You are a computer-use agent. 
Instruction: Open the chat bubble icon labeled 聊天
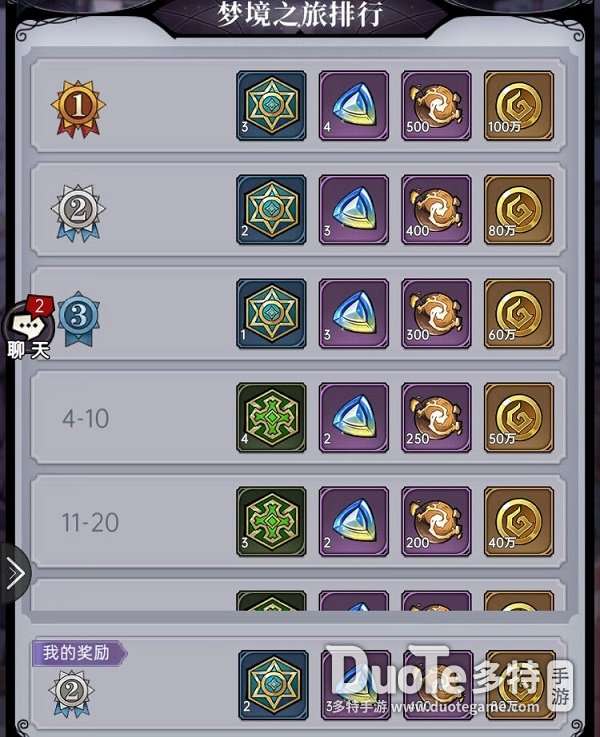coord(27,328)
